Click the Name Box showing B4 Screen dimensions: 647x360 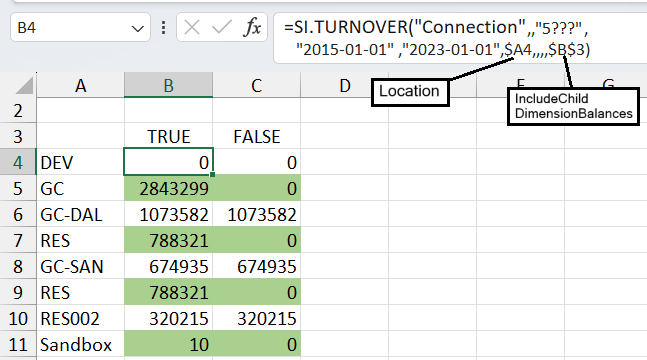tap(80, 27)
